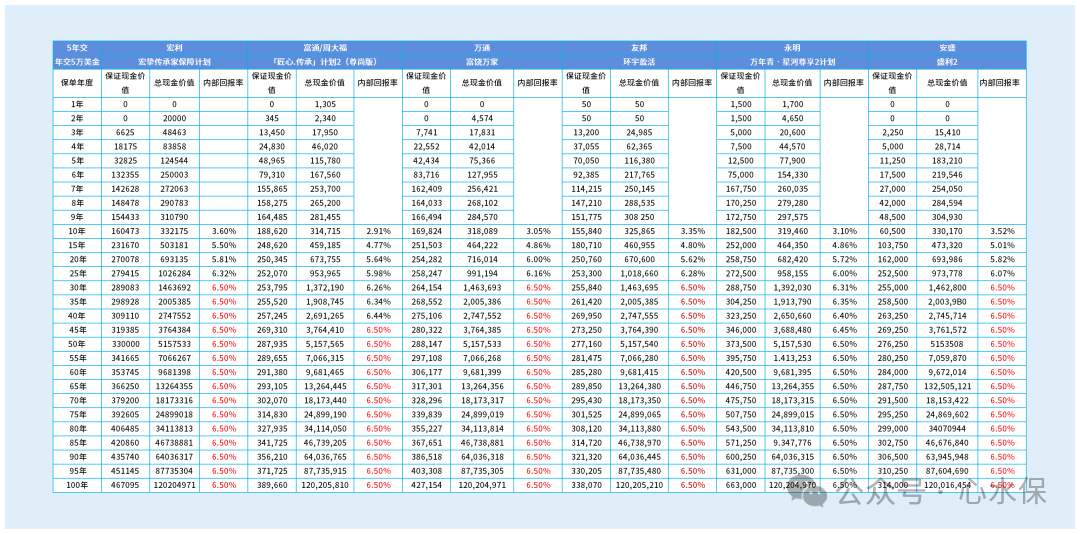Click the '5.82%' return rate cell
The image size is (1080, 534).
[x=1002, y=259]
